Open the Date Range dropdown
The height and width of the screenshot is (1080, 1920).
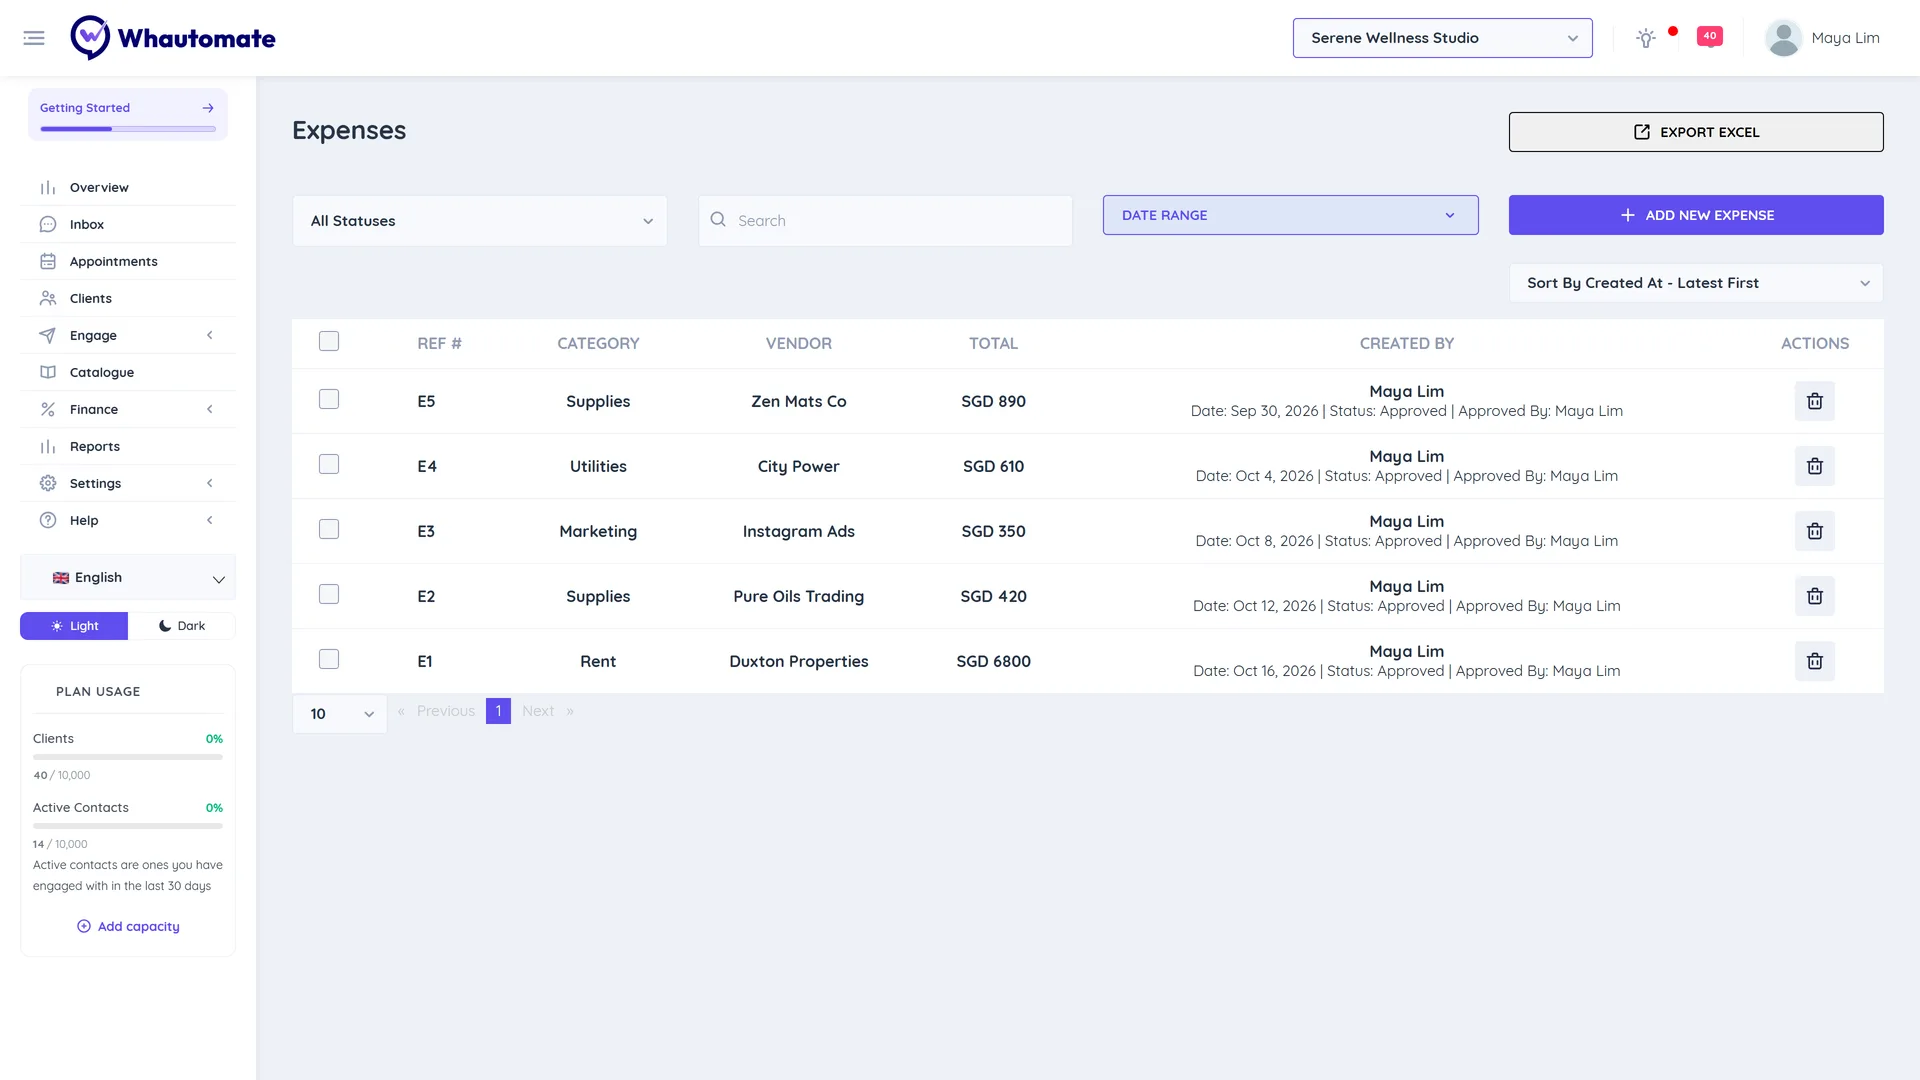point(1290,215)
